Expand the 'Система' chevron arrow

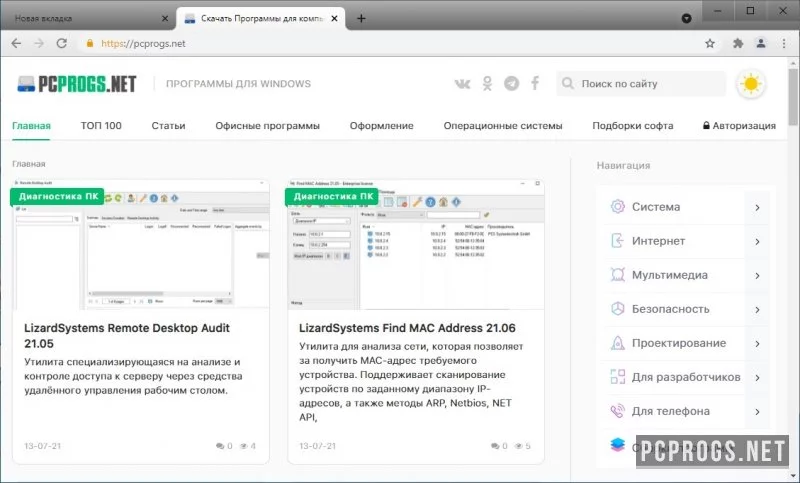pyautogui.click(x=757, y=208)
